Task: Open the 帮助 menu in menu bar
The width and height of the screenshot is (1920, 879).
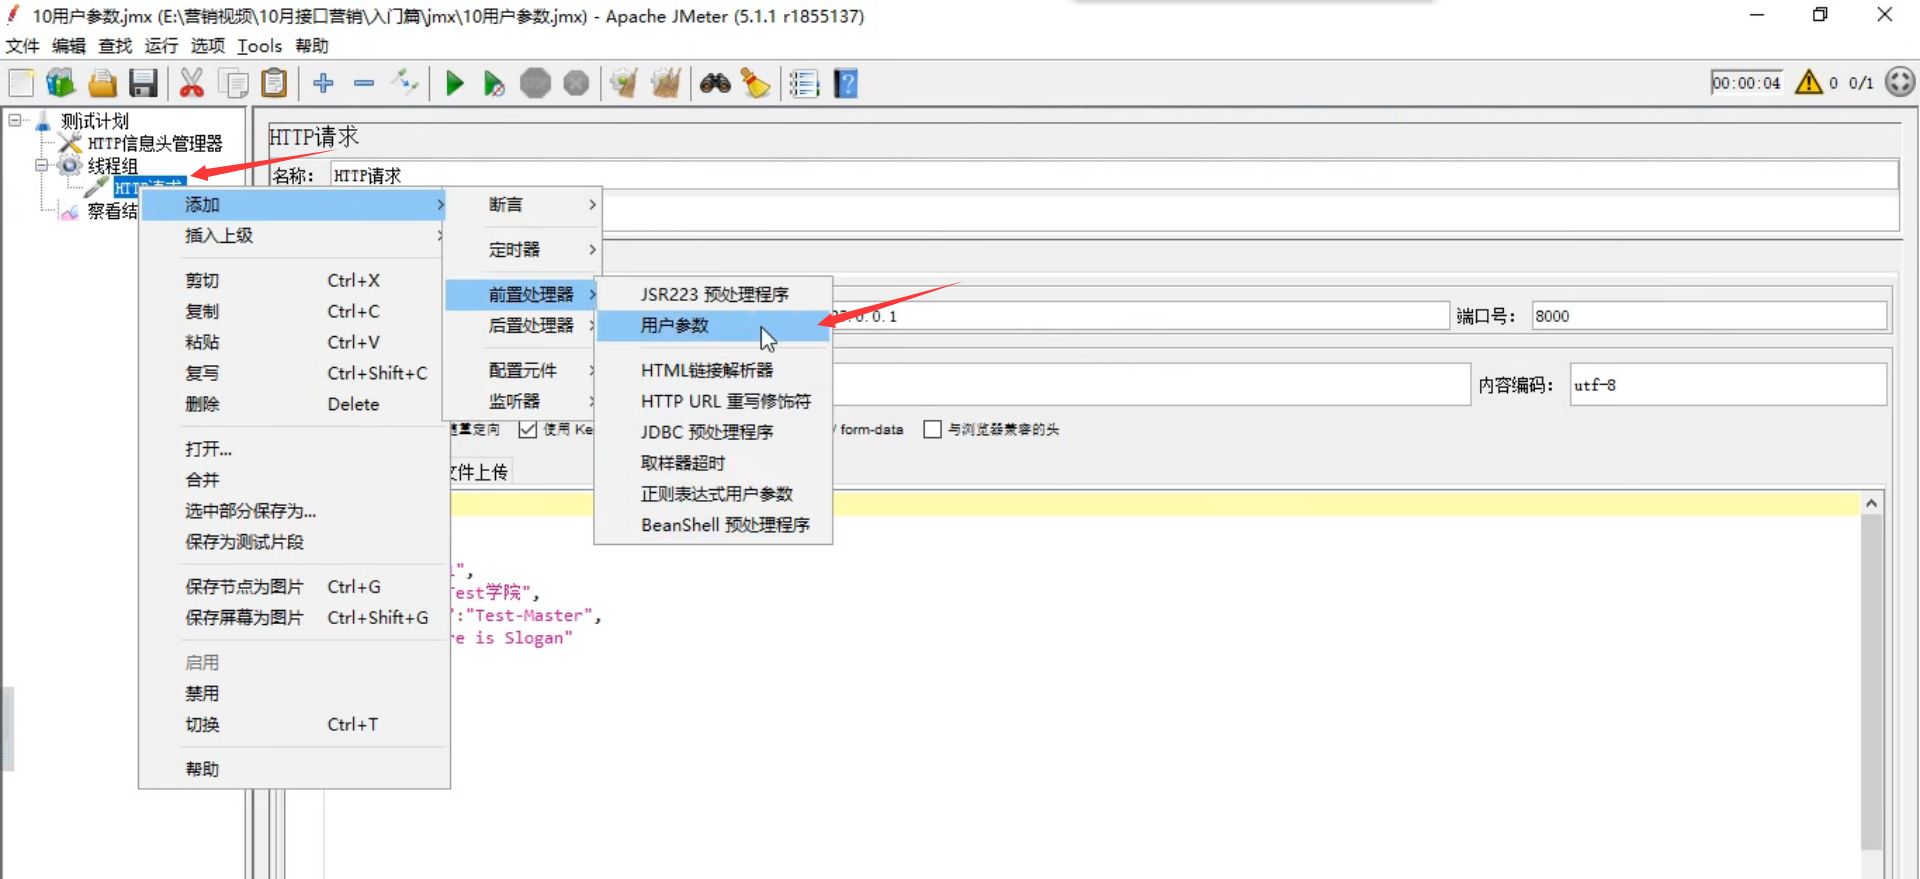Action: [312, 46]
